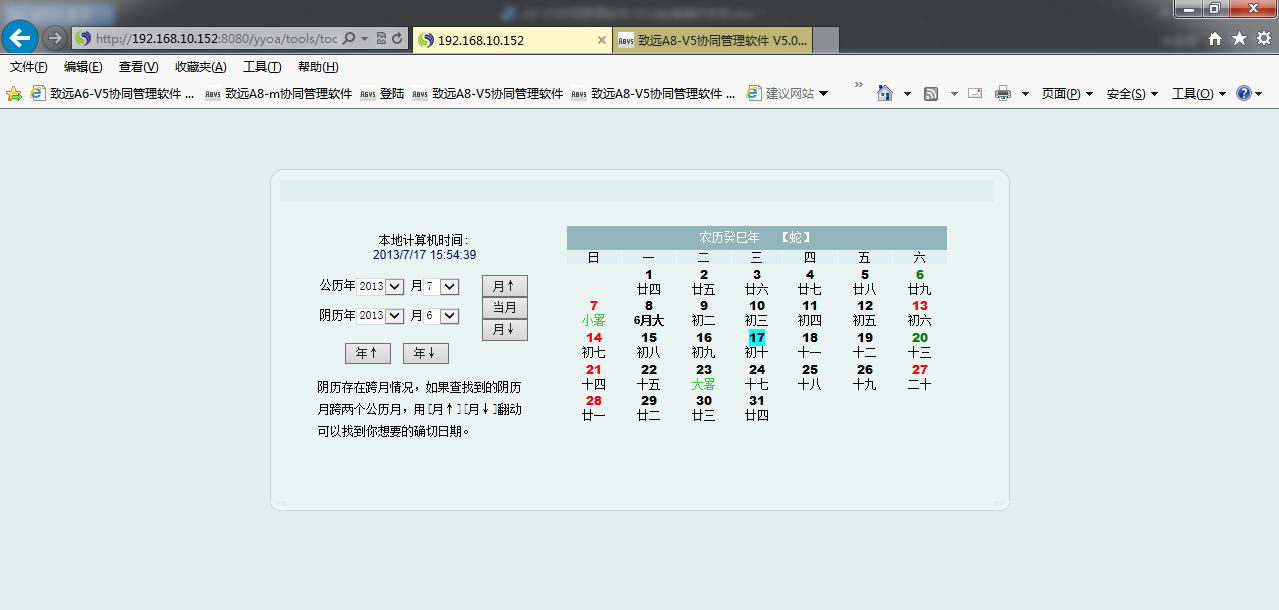The image size is (1279, 610).
Task: Open the 收藏夹(A) menu
Action: pos(200,67)
